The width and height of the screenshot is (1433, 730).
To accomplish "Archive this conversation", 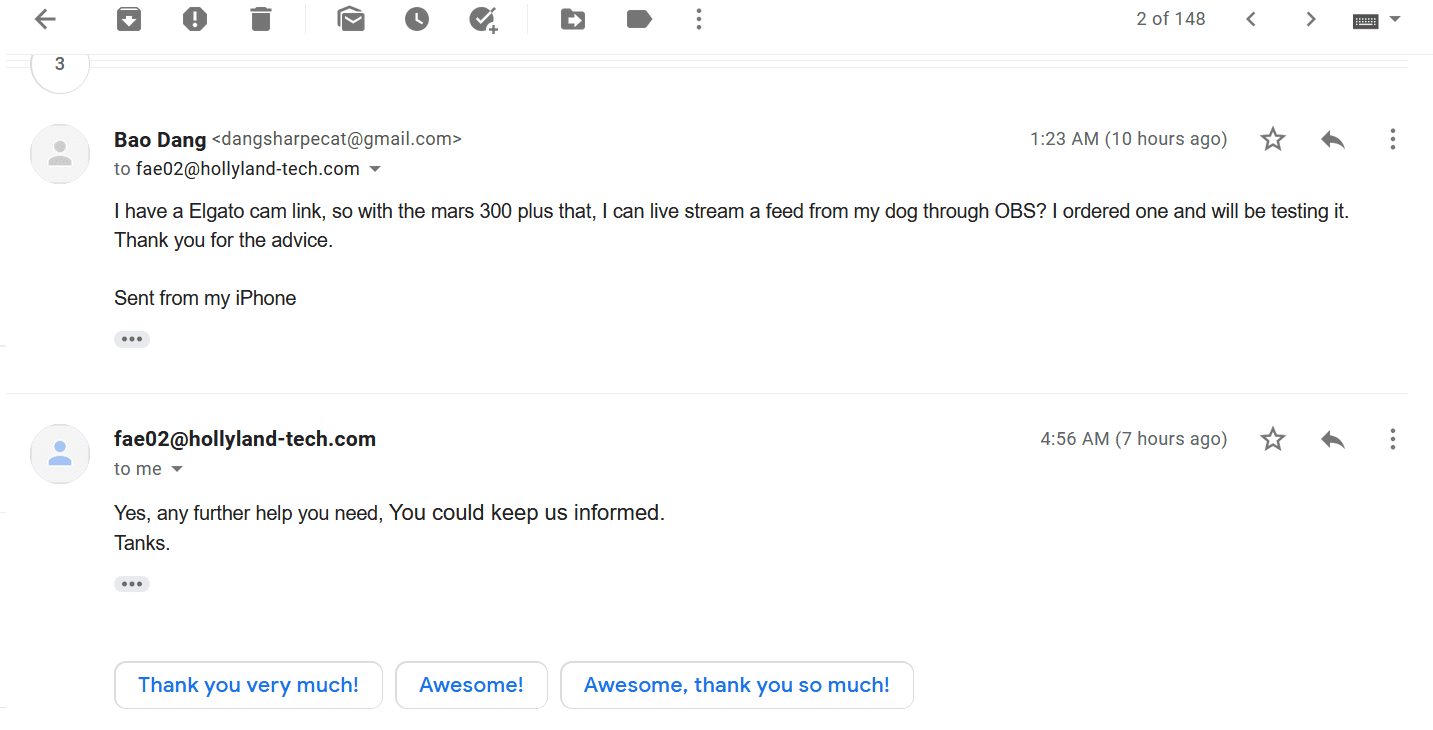I will [129, 19].
